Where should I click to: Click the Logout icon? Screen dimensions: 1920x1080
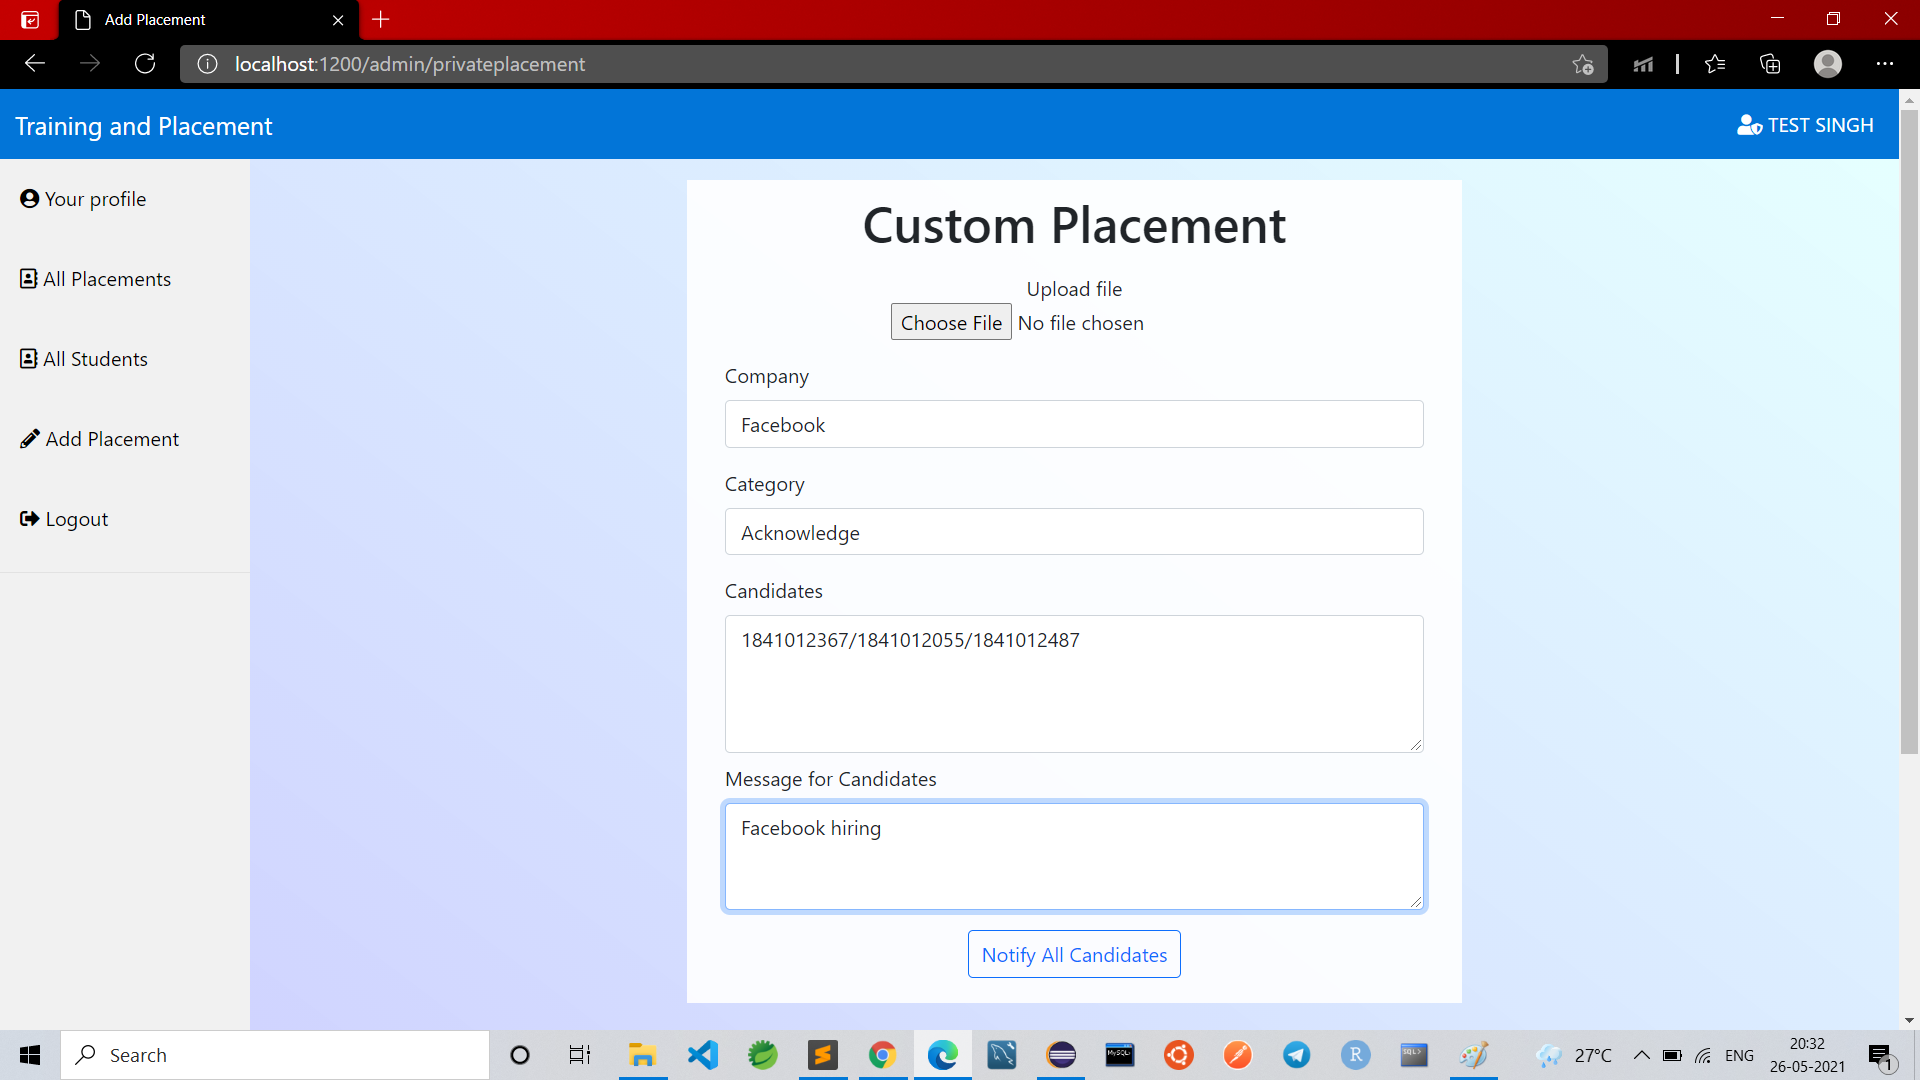(x=27, y=518)
